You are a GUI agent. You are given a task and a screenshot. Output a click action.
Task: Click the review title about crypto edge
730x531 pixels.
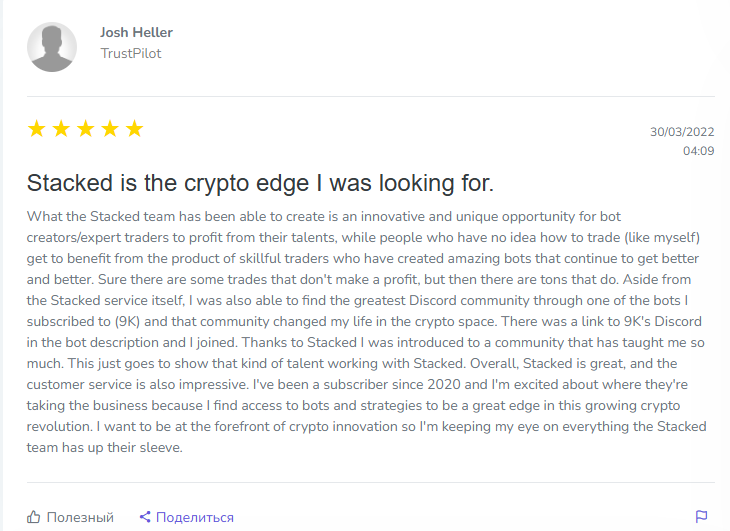pos(260,184)
